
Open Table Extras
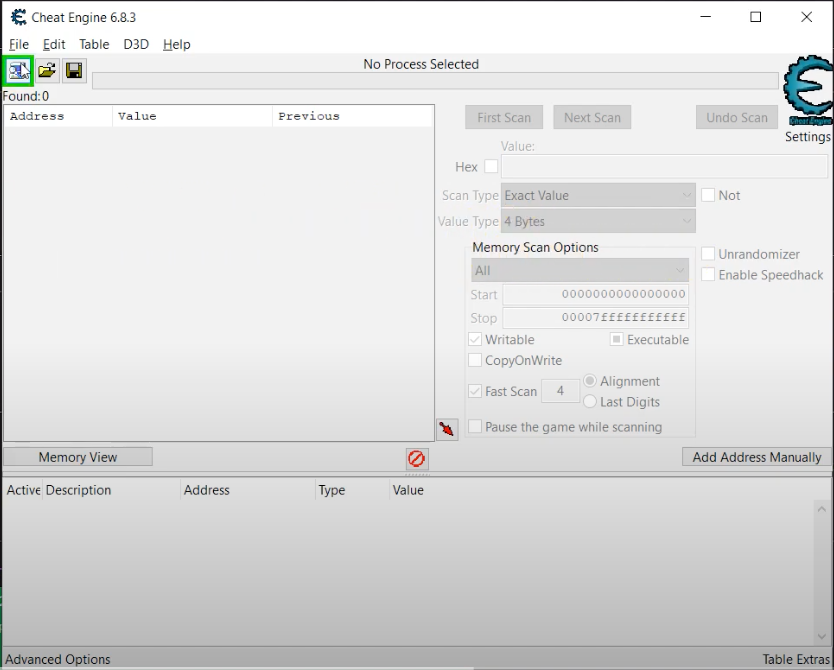point(796,659)
